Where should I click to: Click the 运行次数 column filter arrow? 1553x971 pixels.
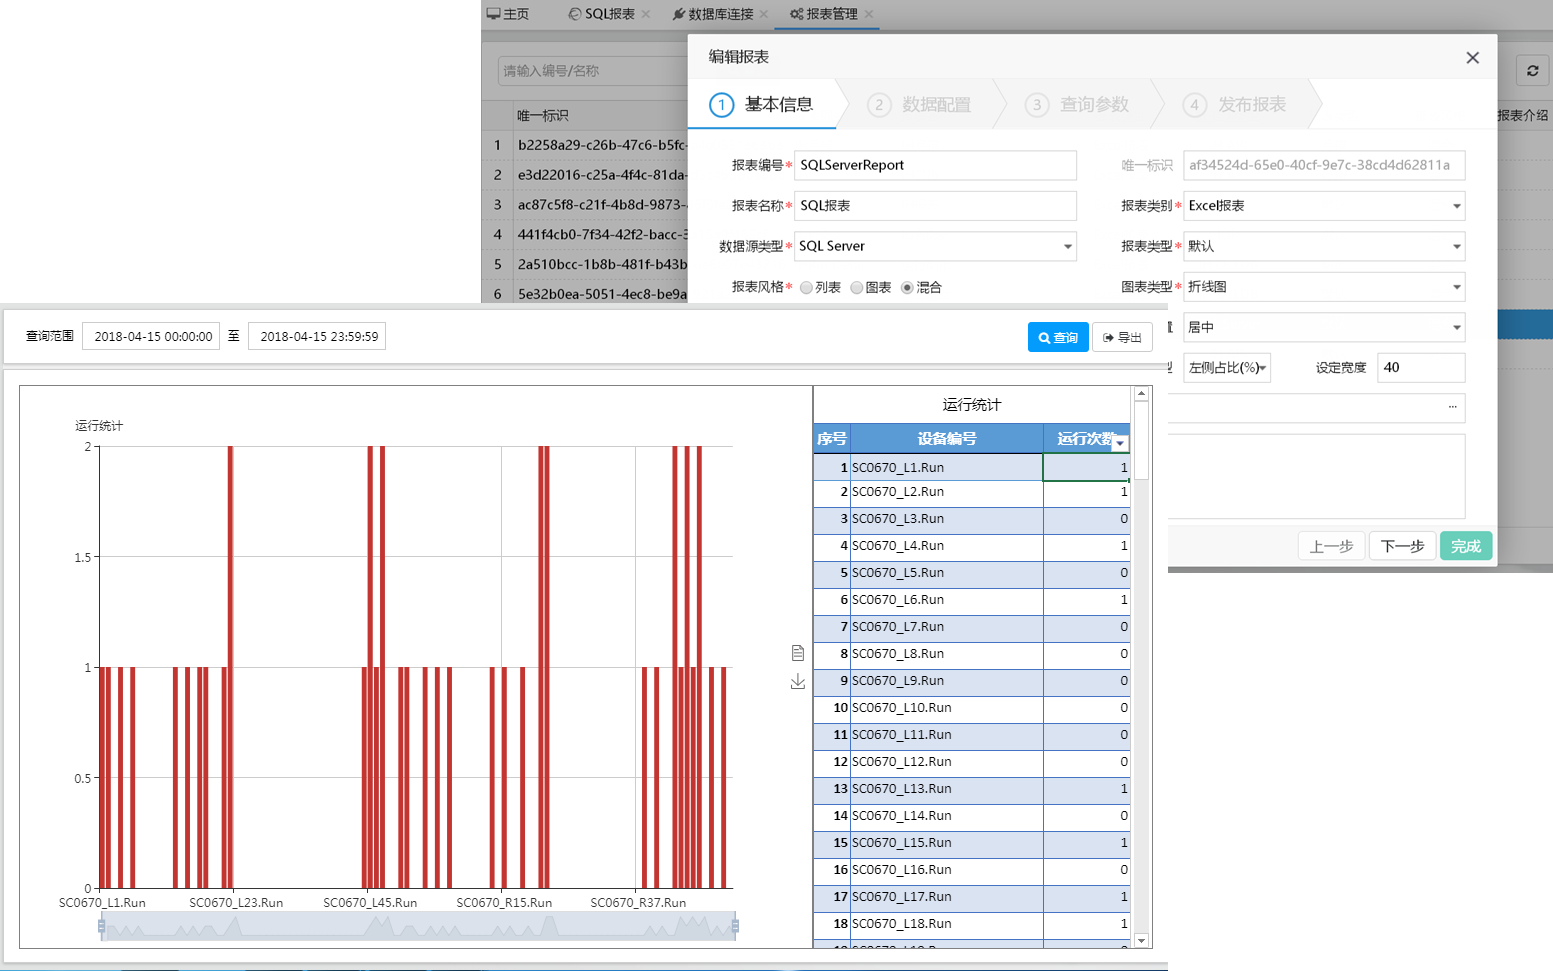pos(1120,443)
